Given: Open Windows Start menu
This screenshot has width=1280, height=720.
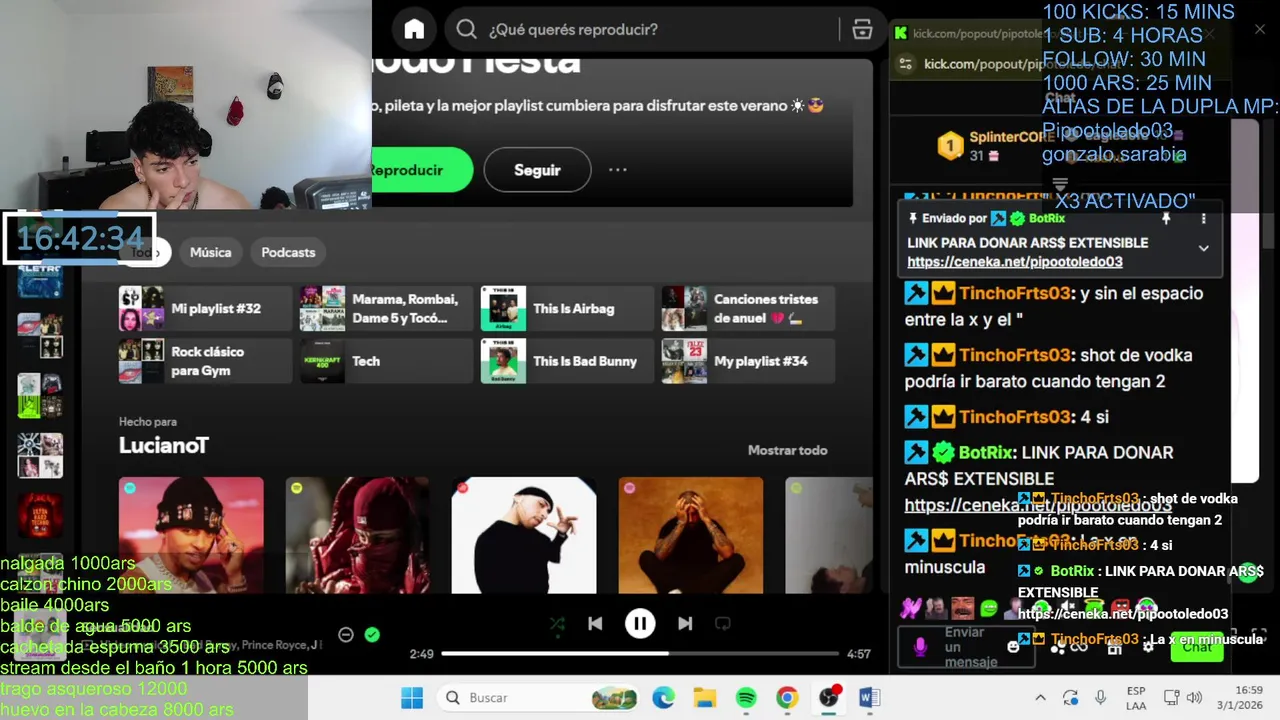Looking at the screenshot, I should point(412,698).
